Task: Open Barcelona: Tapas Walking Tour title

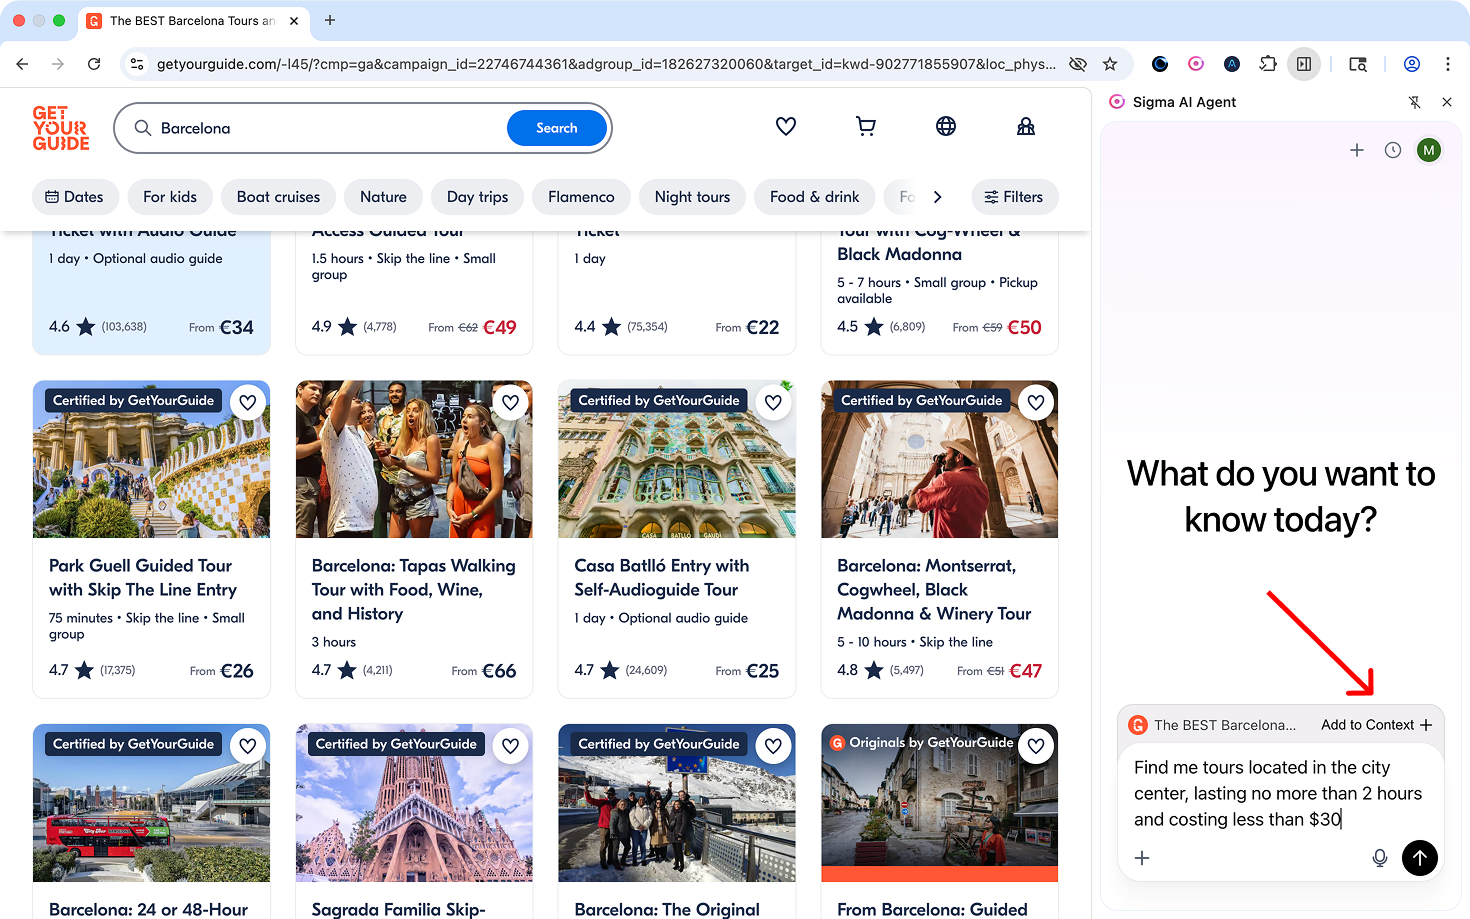Action: 414,590
